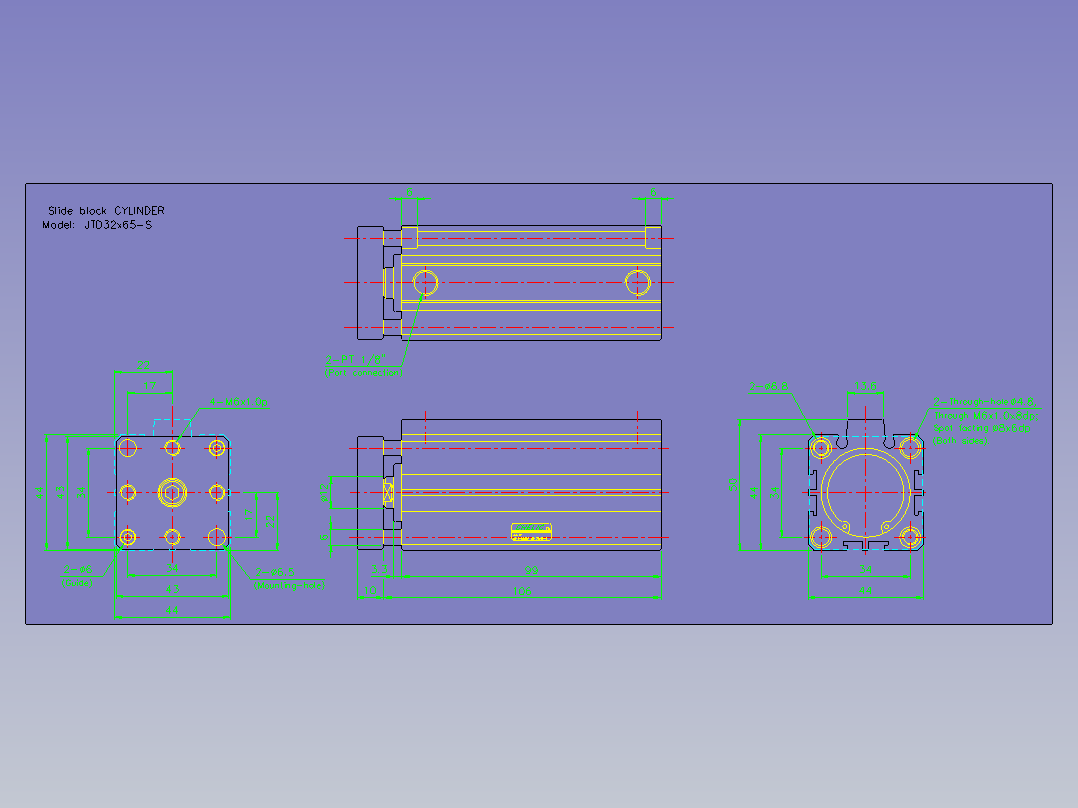Image resolution: width=1078 pixels, height=808 pixels.
Task: Click the '10' end plate thickness dimension
Action: point(371,591)
